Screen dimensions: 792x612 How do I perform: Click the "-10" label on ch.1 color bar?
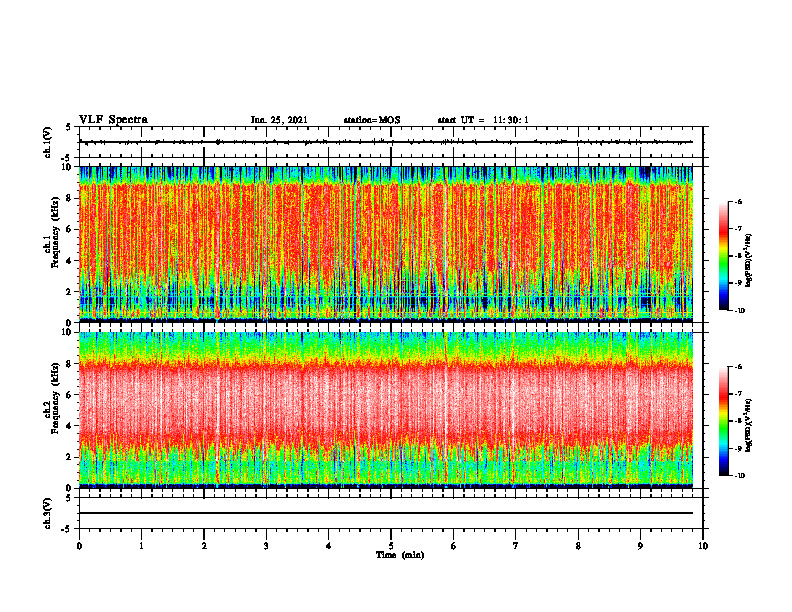pyautogui.click(x=740, y=311)
